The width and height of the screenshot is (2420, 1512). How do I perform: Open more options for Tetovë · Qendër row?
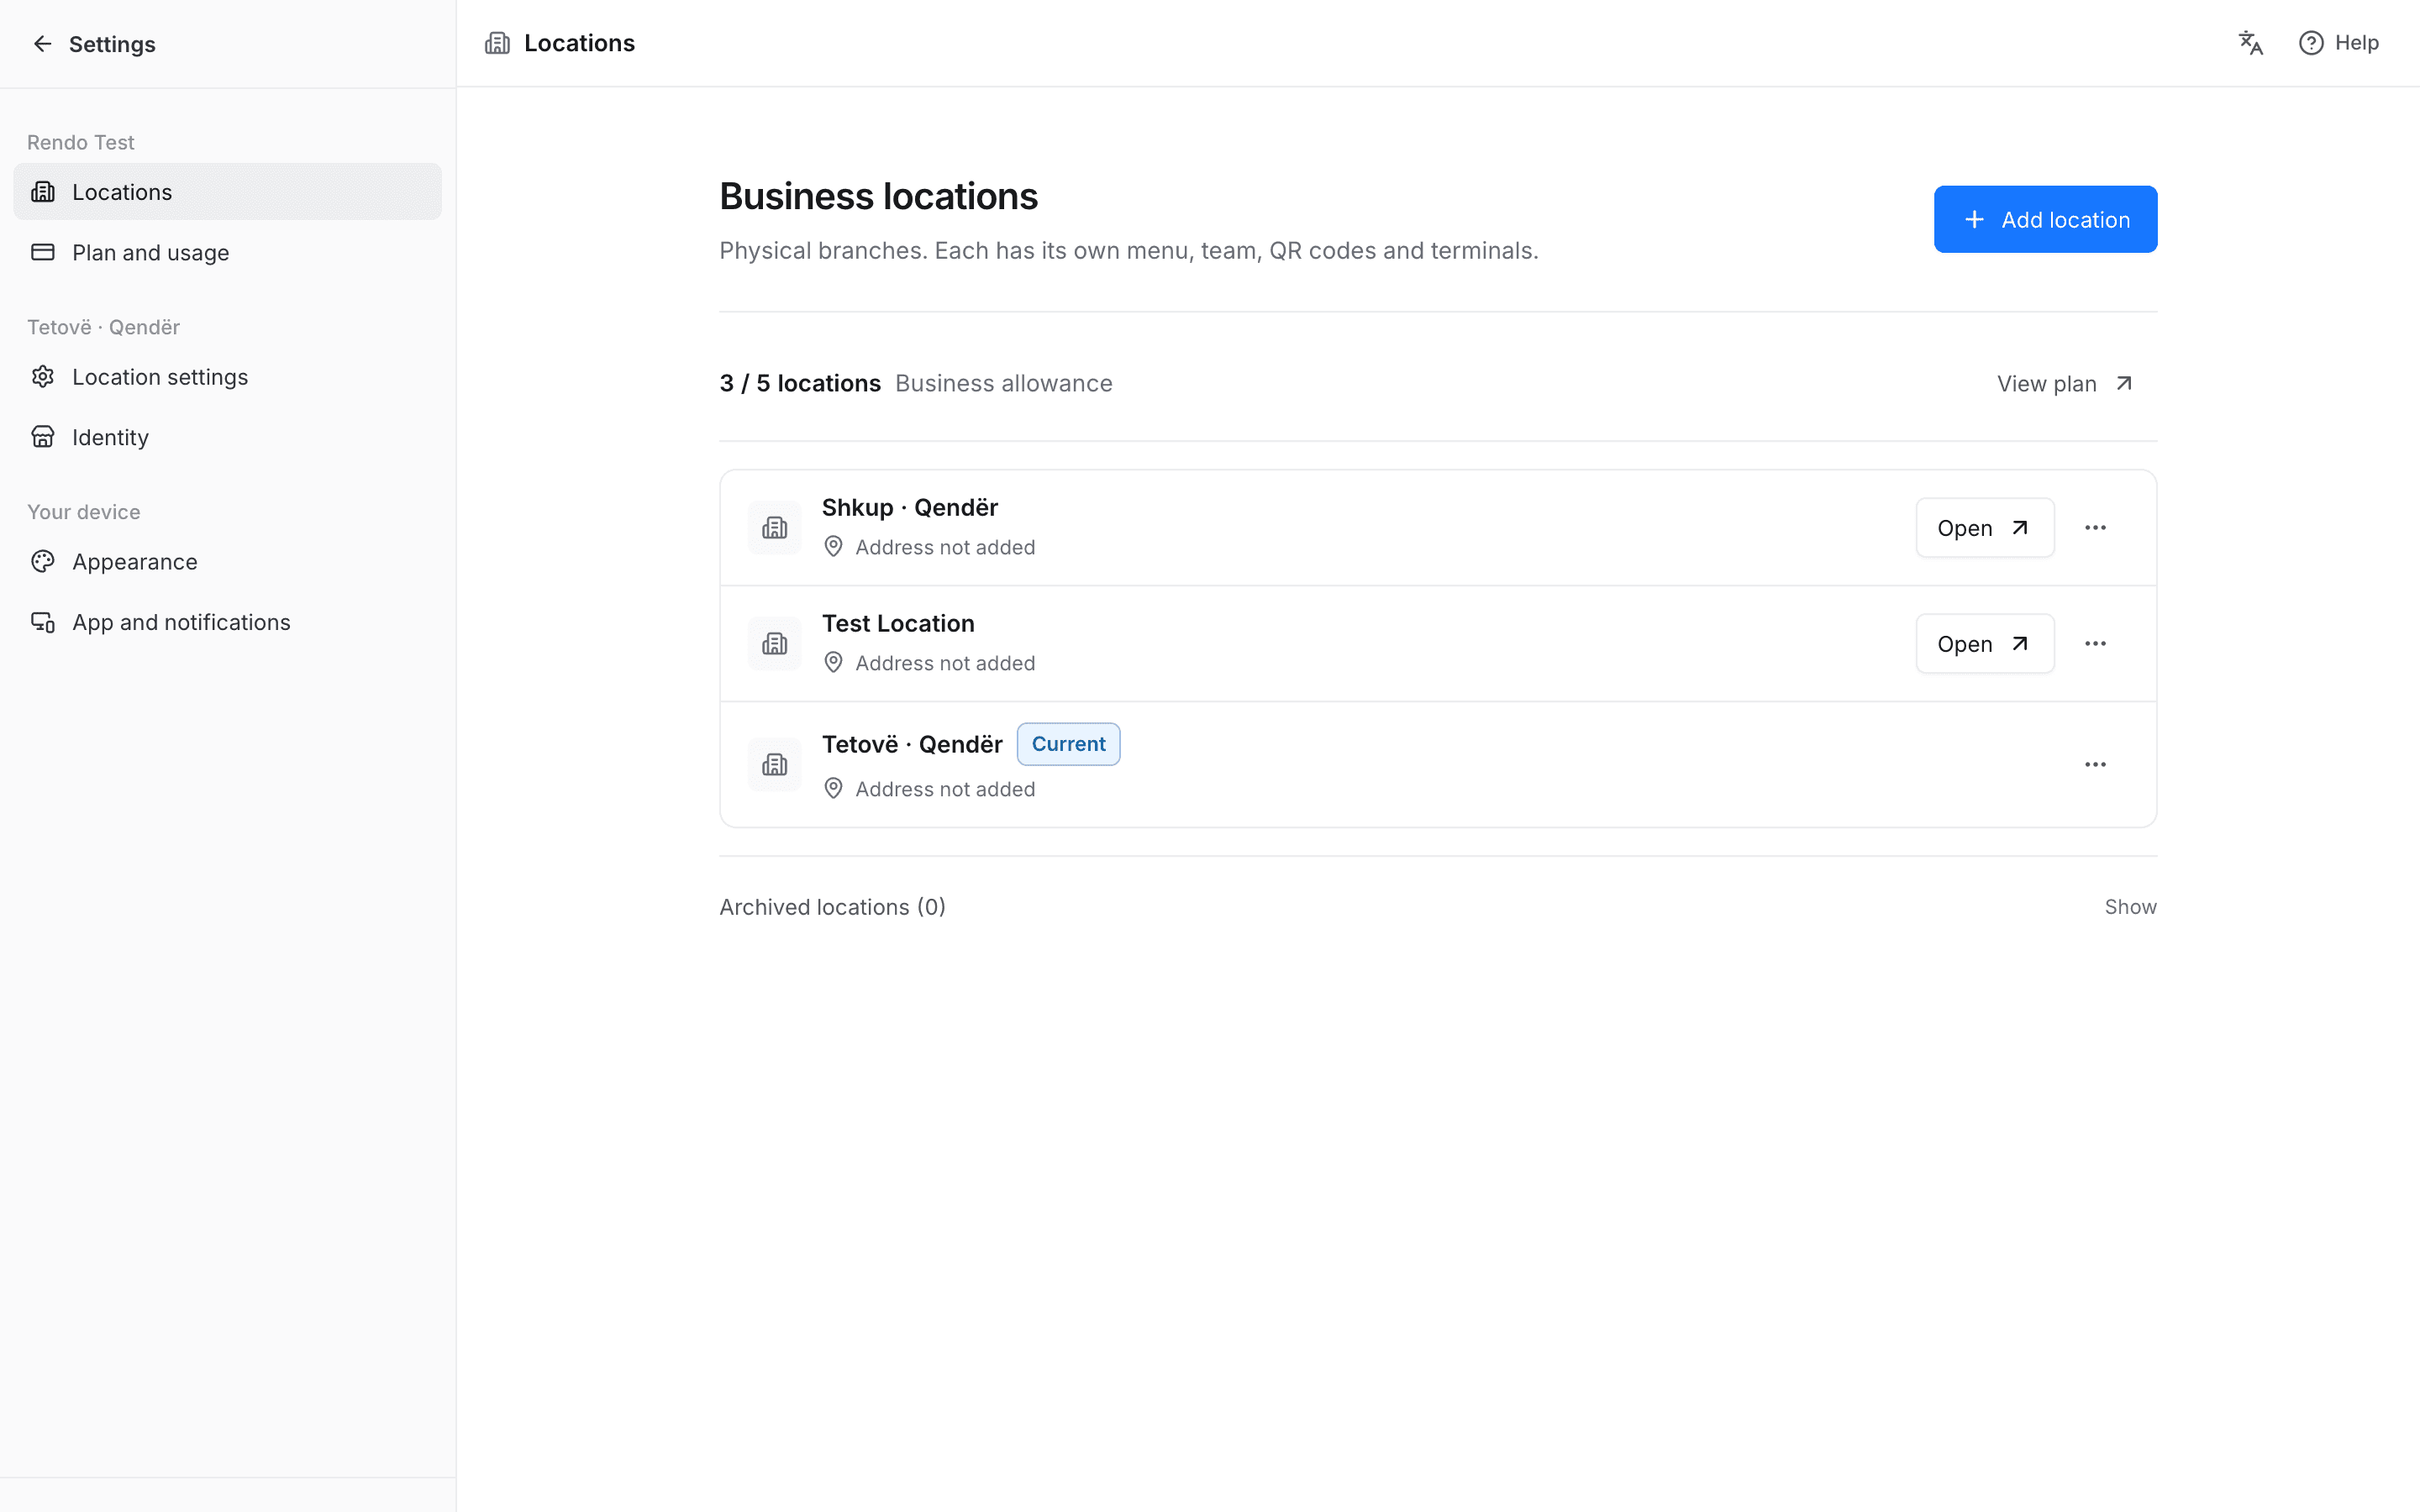(x=2095, y=765)
